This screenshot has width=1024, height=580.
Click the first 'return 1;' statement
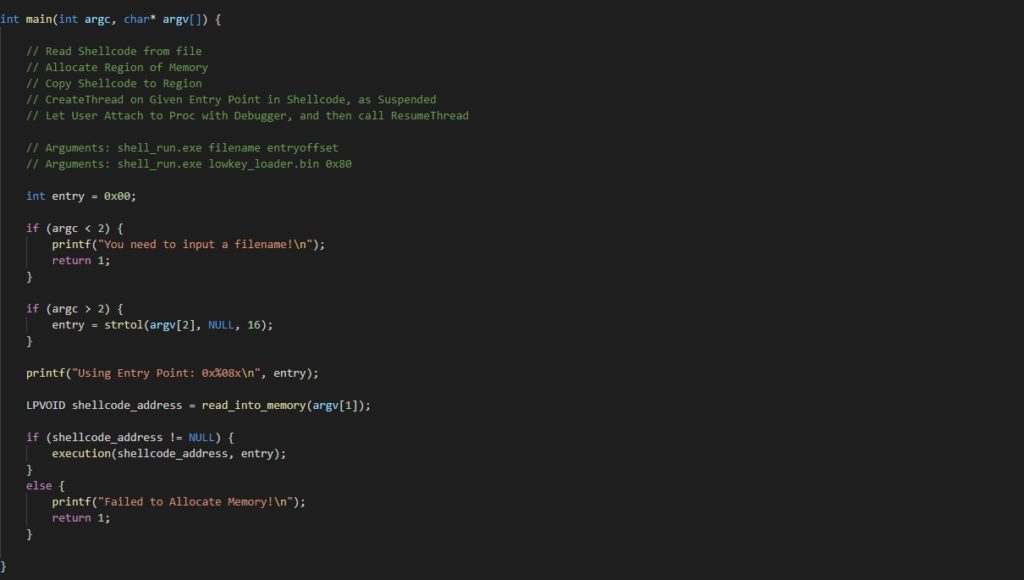tap(81, 261)
